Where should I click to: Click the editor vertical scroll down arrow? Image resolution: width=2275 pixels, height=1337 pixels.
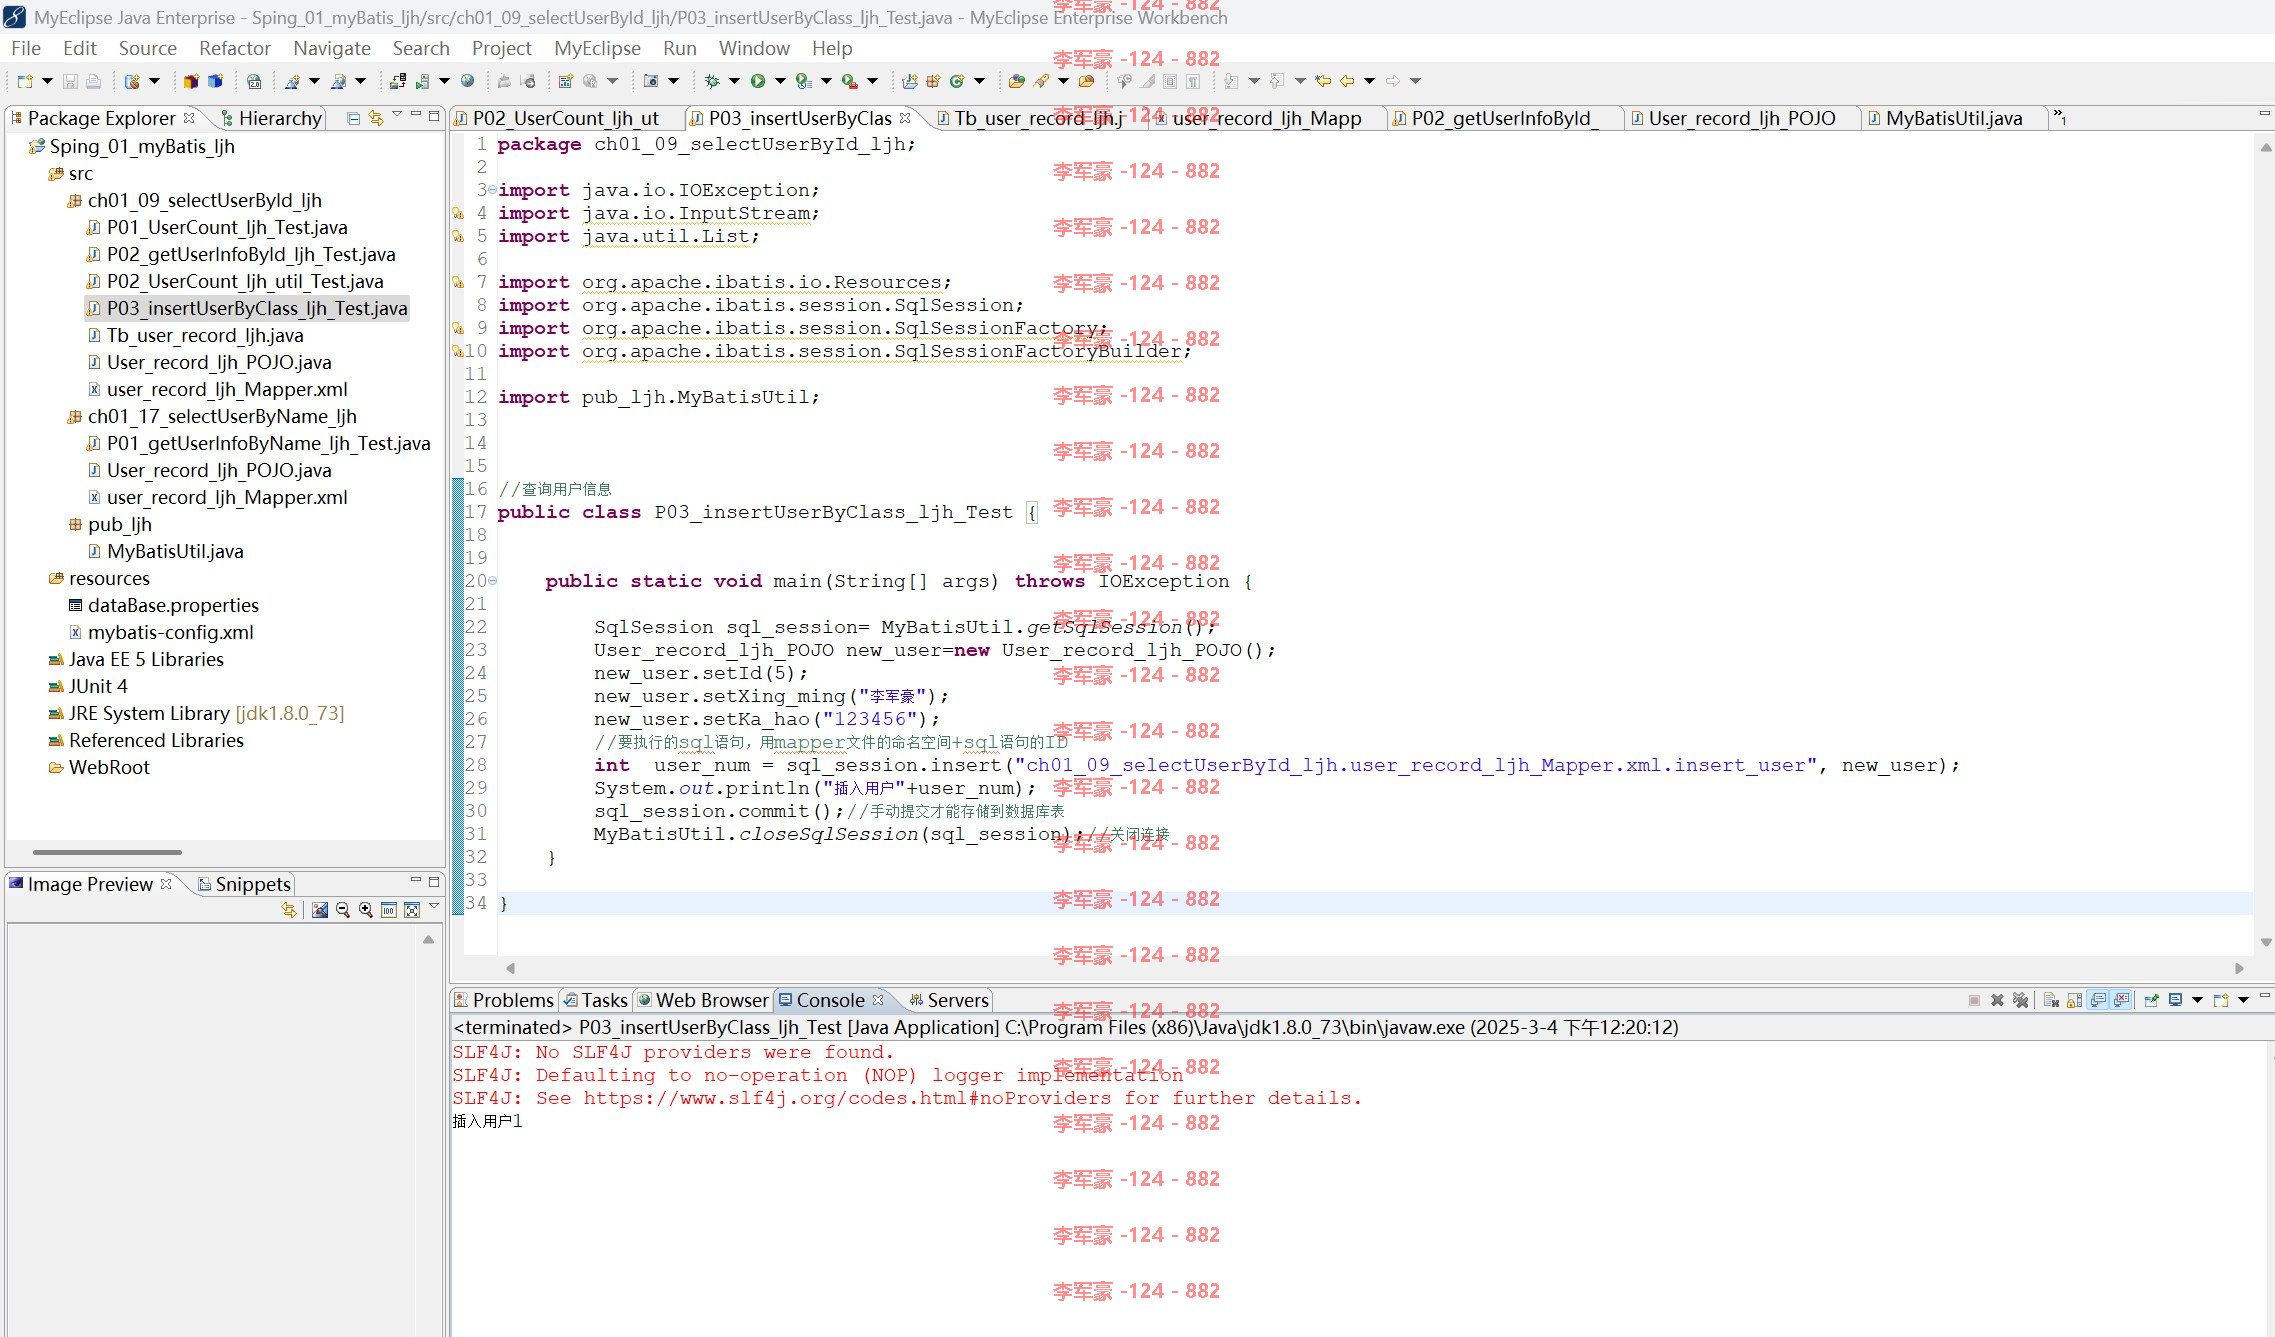2266,942
